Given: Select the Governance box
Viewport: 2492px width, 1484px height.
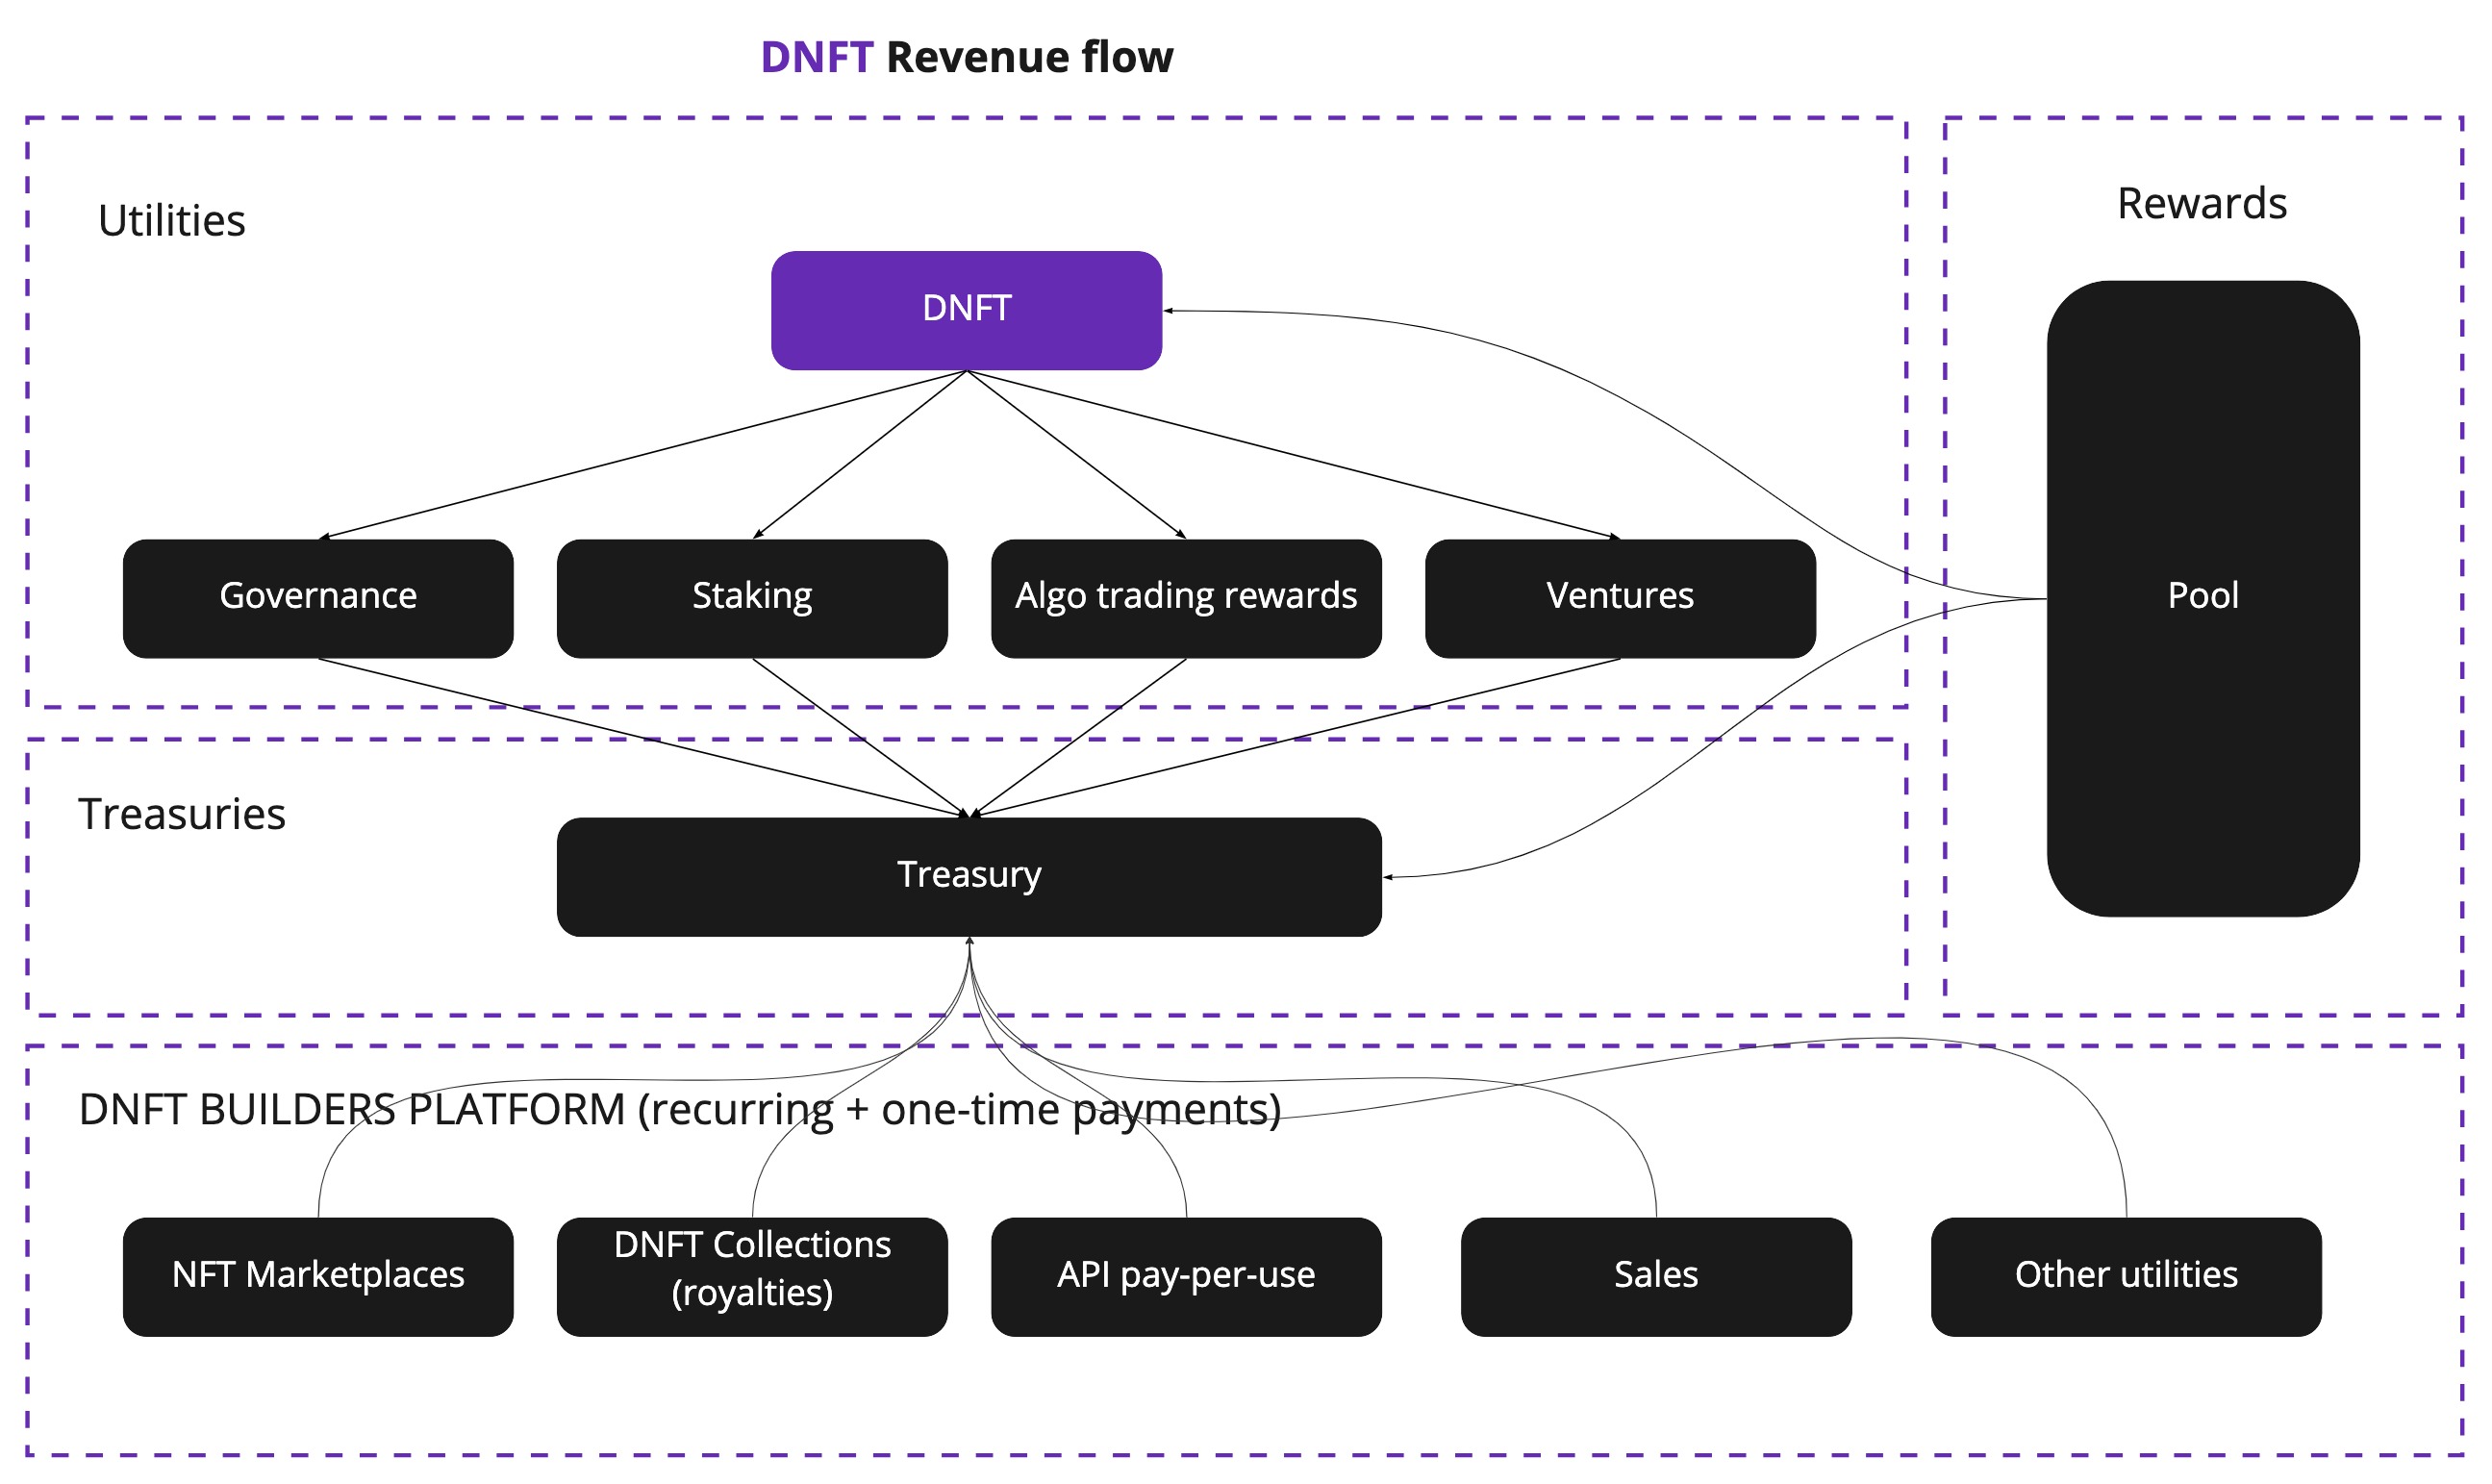Looking at the screenshot, I should [x=318, y=599].
